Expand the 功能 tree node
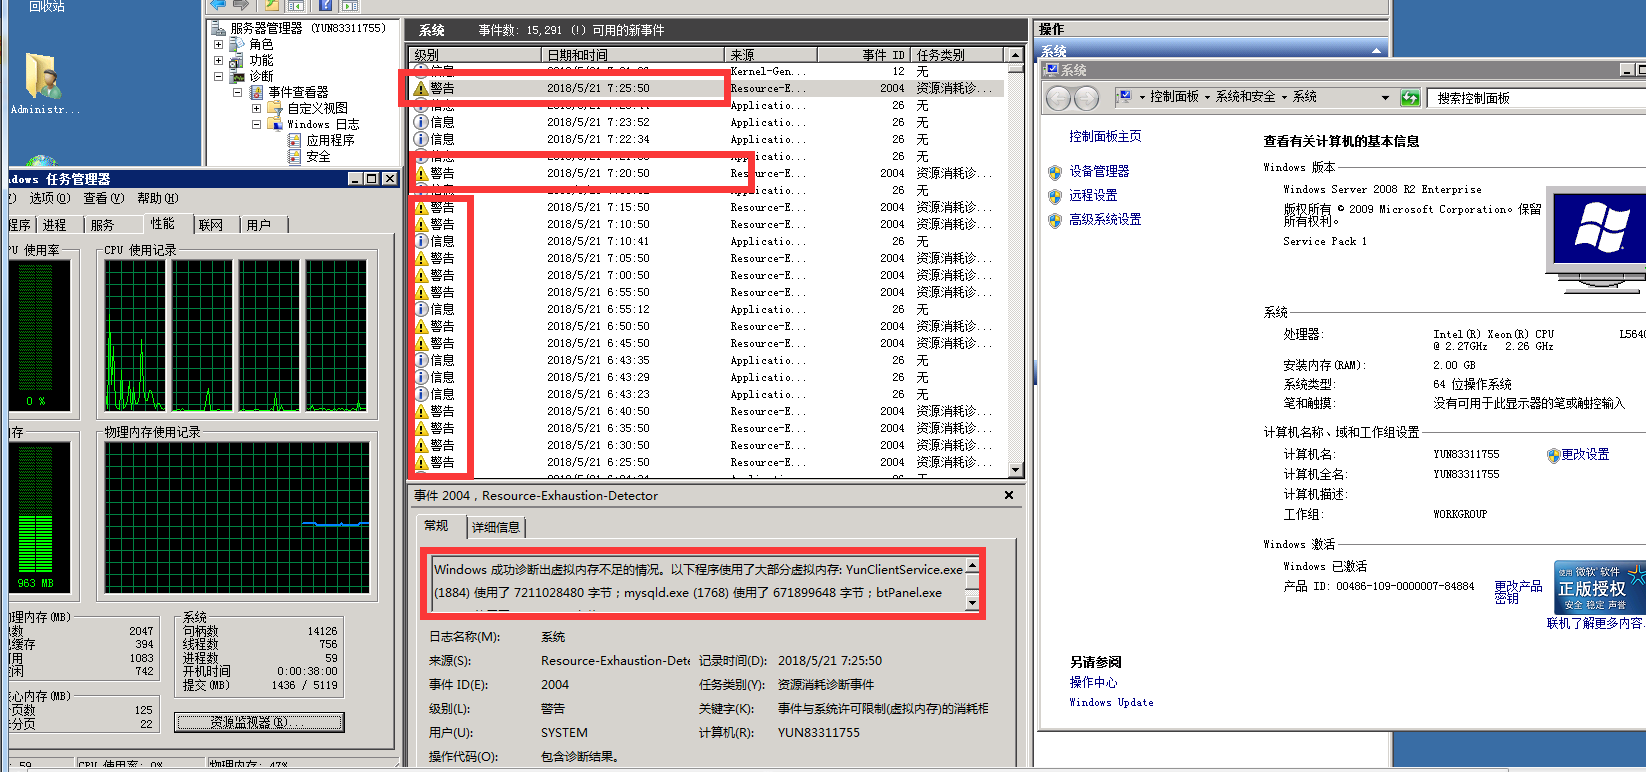This screenshot has width=1646, height=772. 219,60
